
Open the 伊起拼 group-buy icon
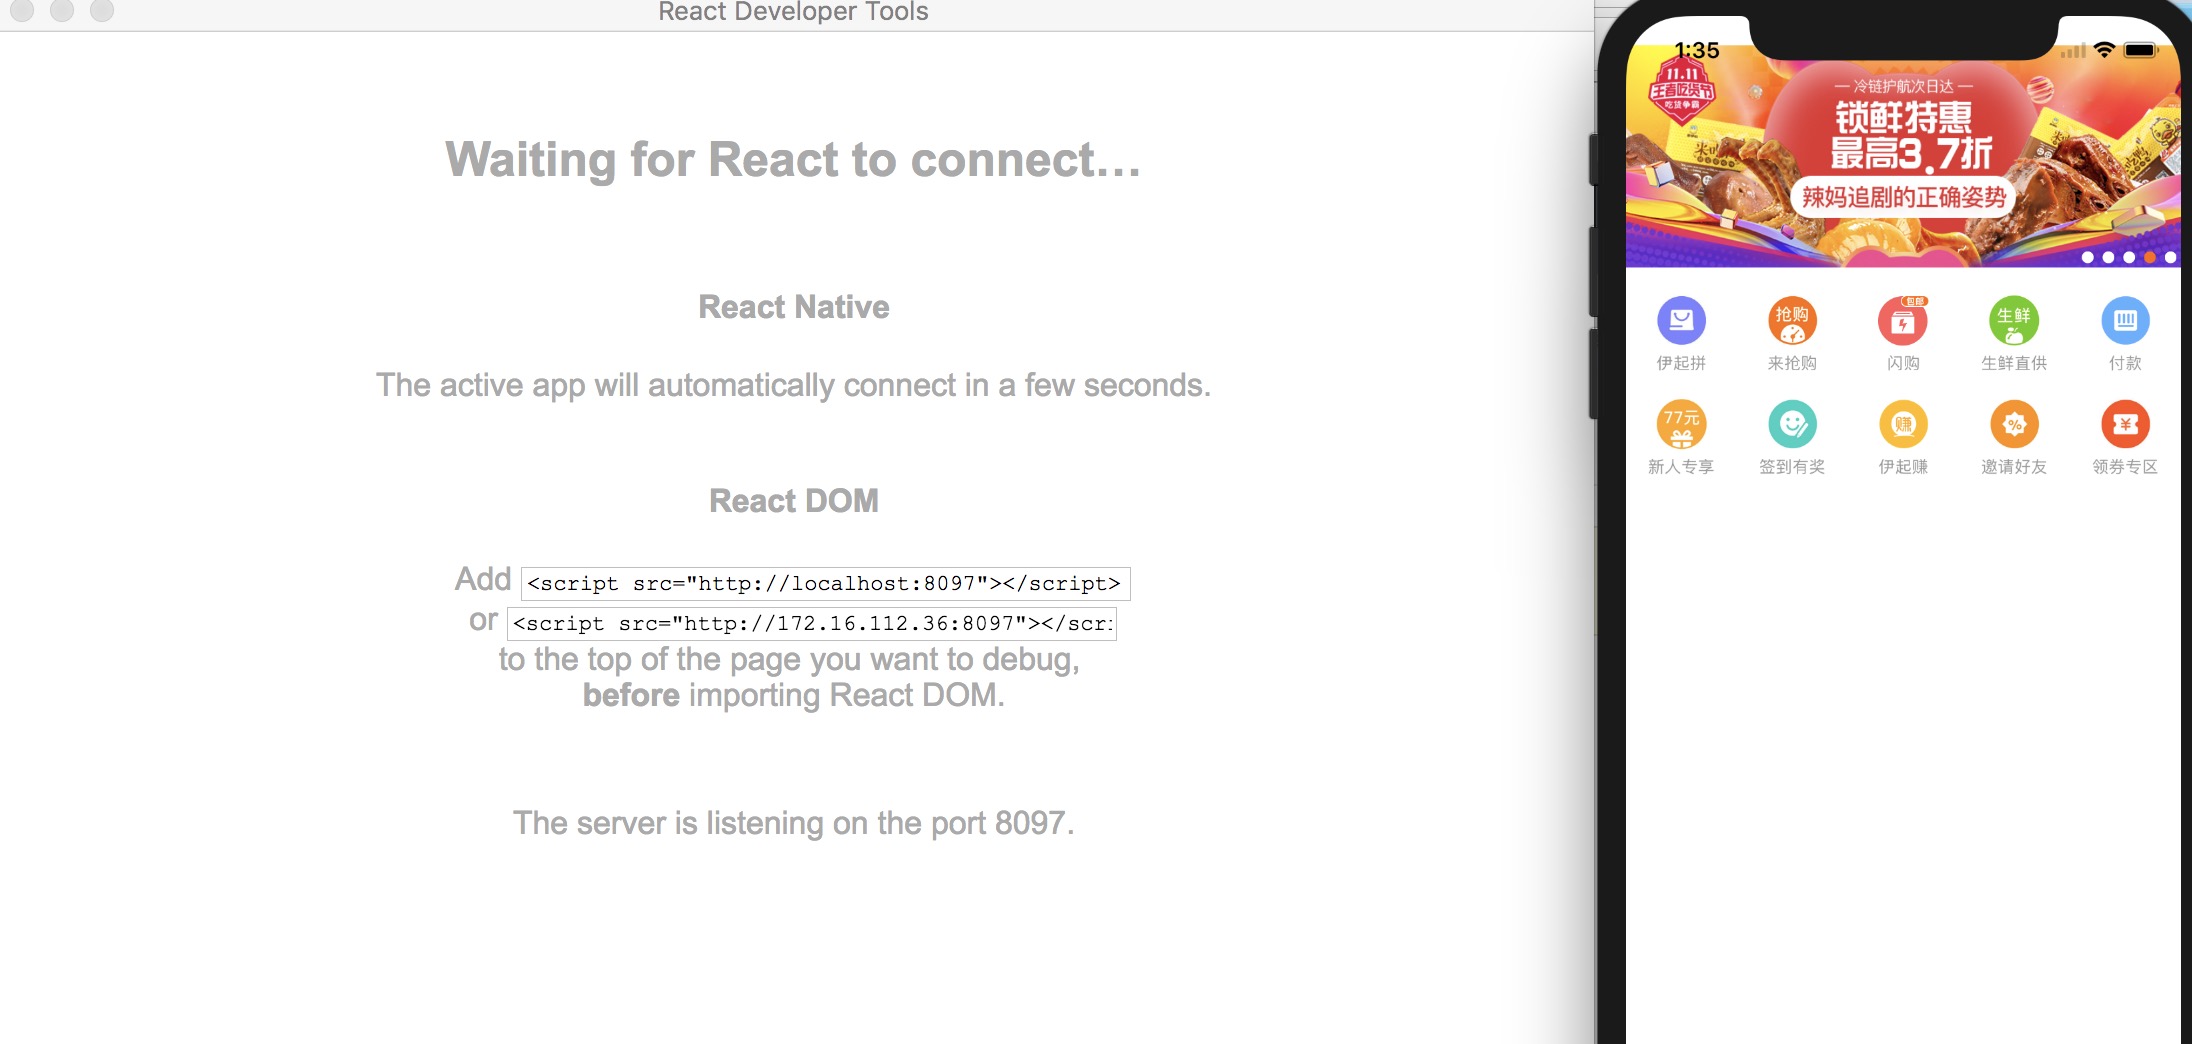[x=1681, y=321]
